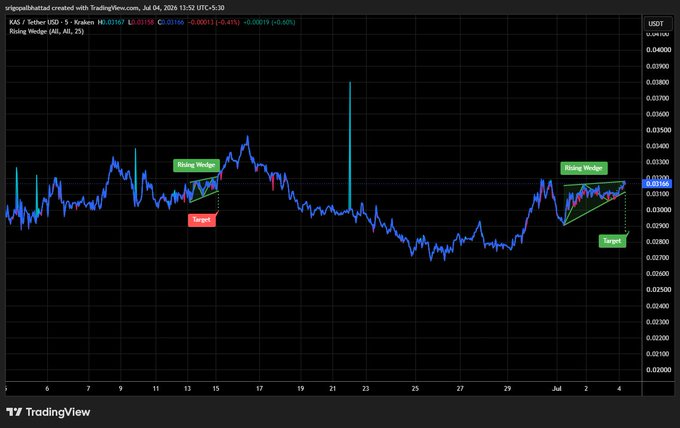Click the header attribution text with date
Image resolution: width=680 pixels, height=428 pixels.
pyautogui.click(x=114, y=8)
